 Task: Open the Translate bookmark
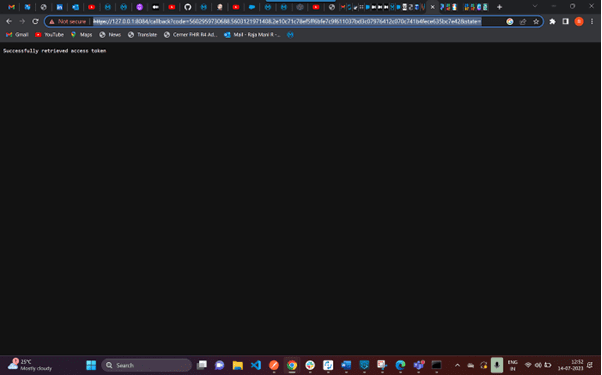(142, 35)
